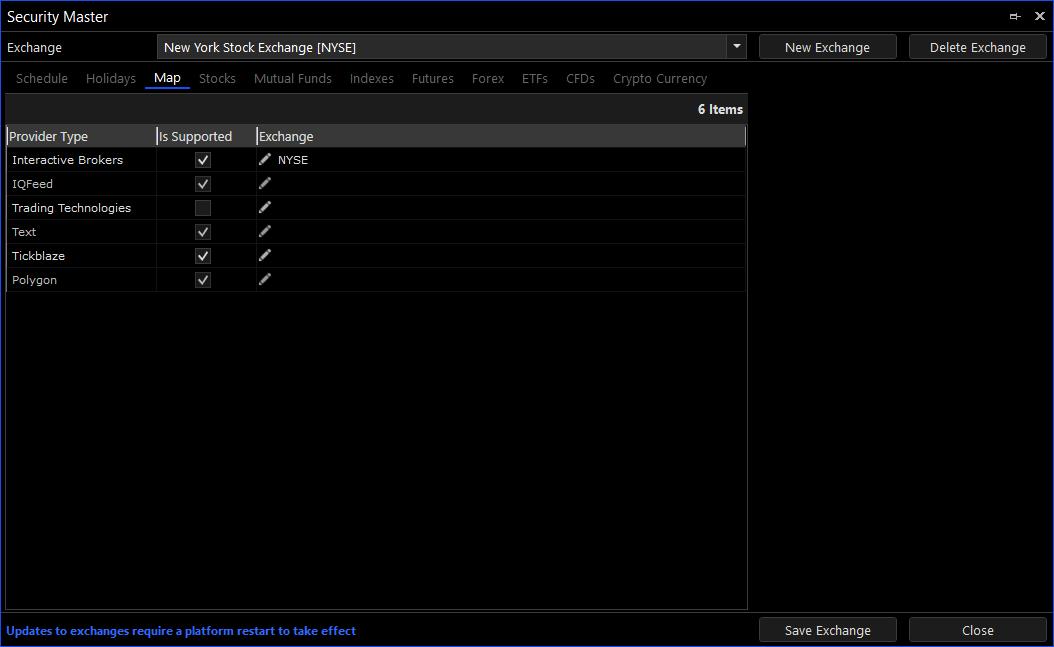Uncheck the IQFeed Is Supported checkbox
Image resolution: width=1054 pixels, height=647 pixels.
point(203,184)
